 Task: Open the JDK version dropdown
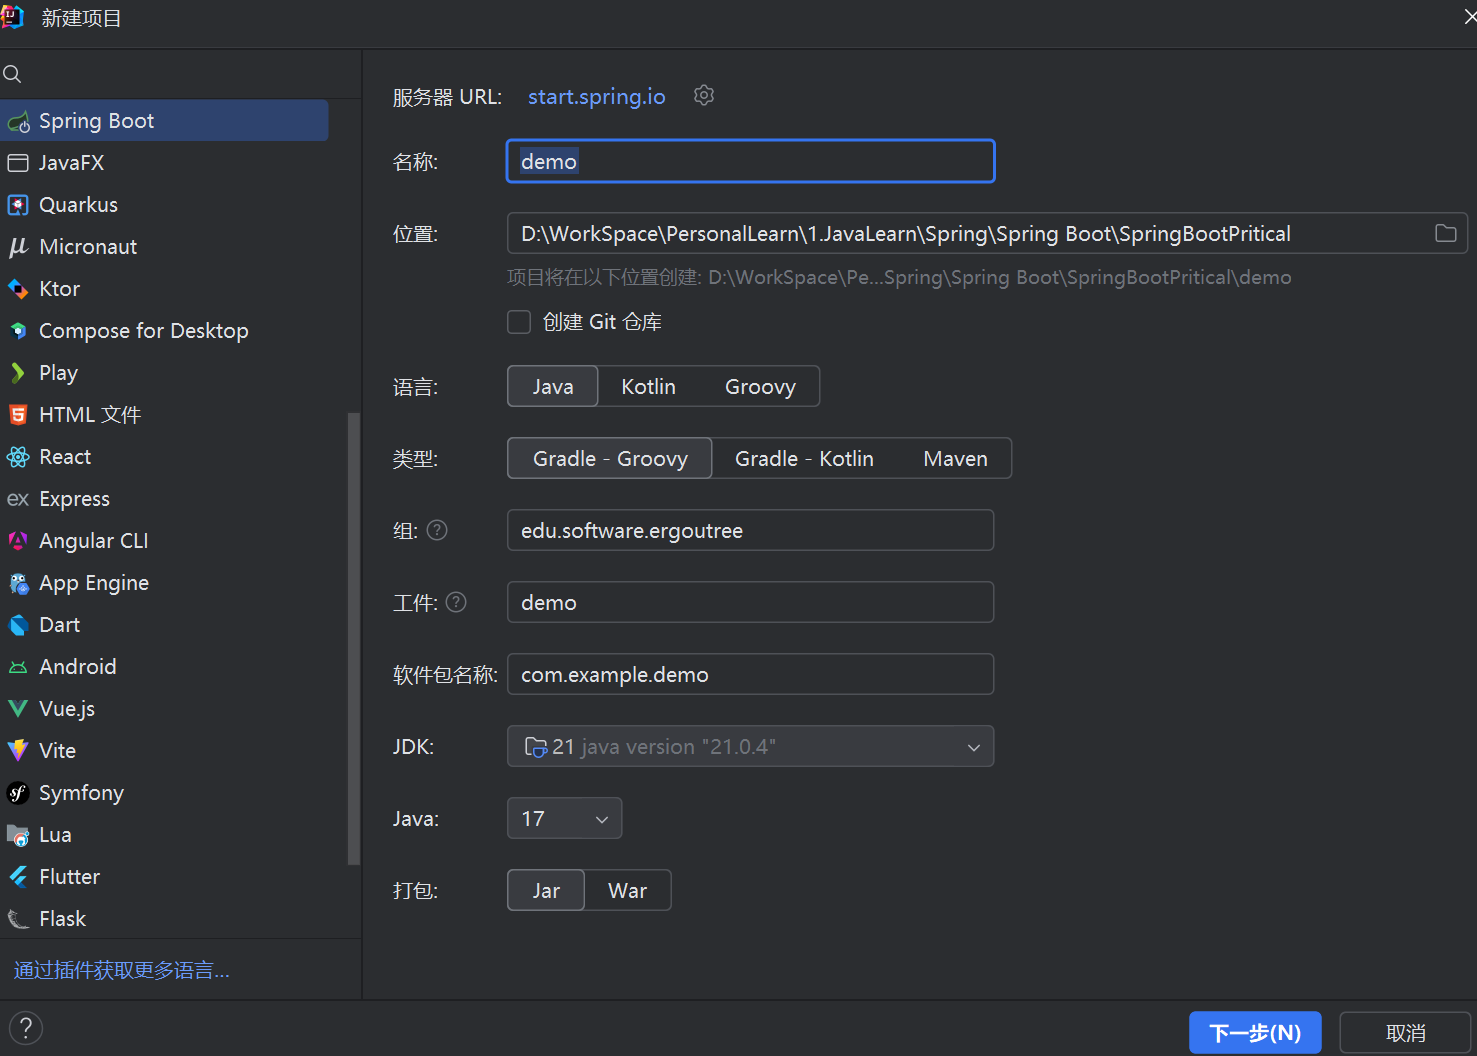point(750,746)
